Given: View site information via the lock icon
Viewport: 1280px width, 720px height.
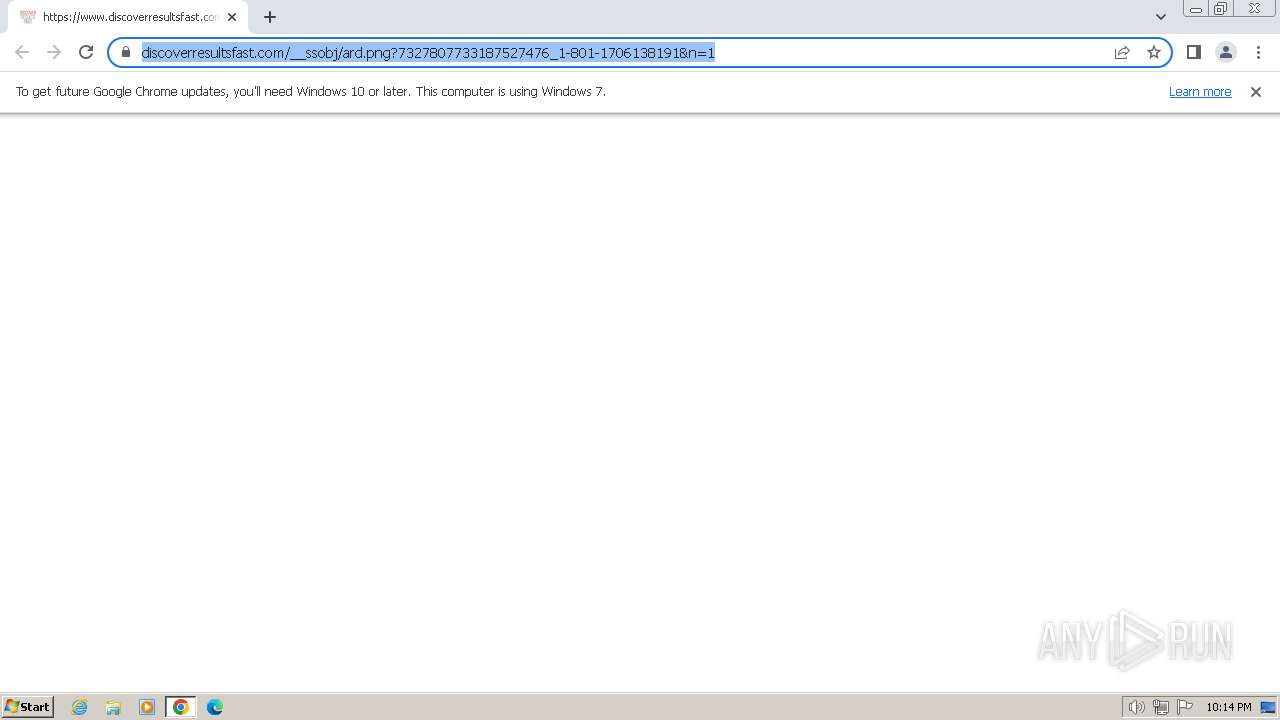Looking at the screenshot, I should coord(126,52).
